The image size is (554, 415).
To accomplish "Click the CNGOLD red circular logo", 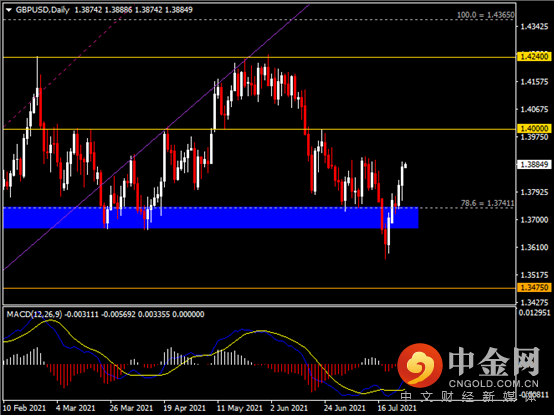I will tap(420, 366).
